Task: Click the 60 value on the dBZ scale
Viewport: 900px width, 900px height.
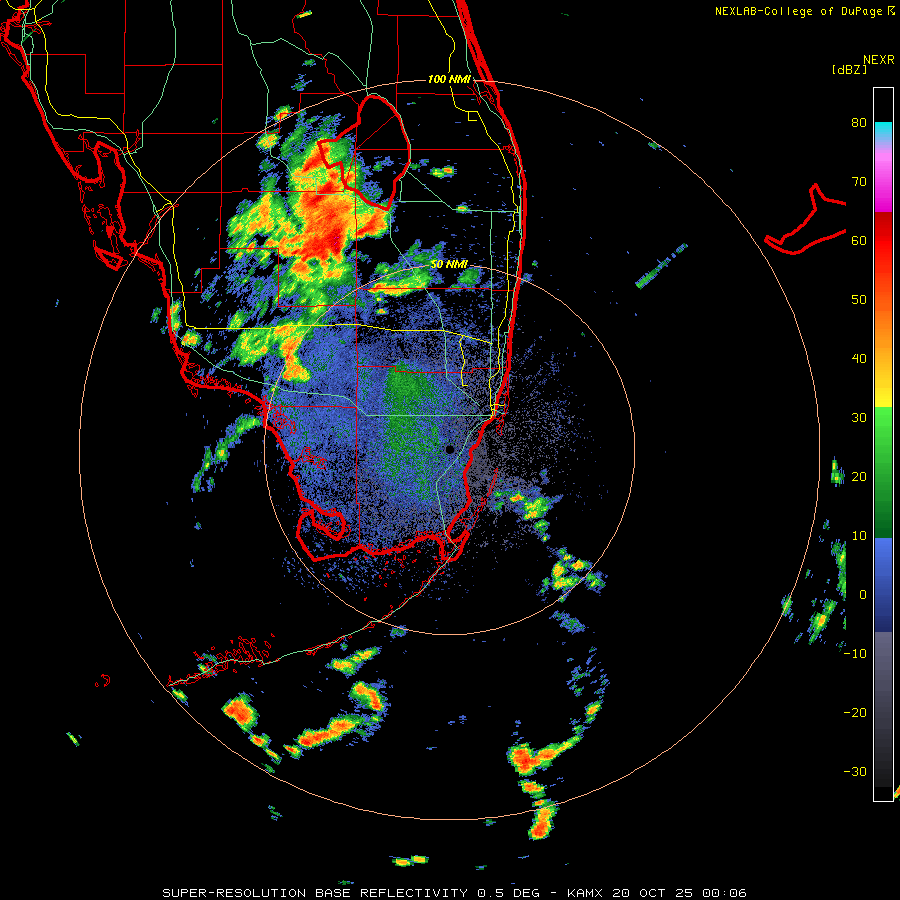Action: coord(859,241)
